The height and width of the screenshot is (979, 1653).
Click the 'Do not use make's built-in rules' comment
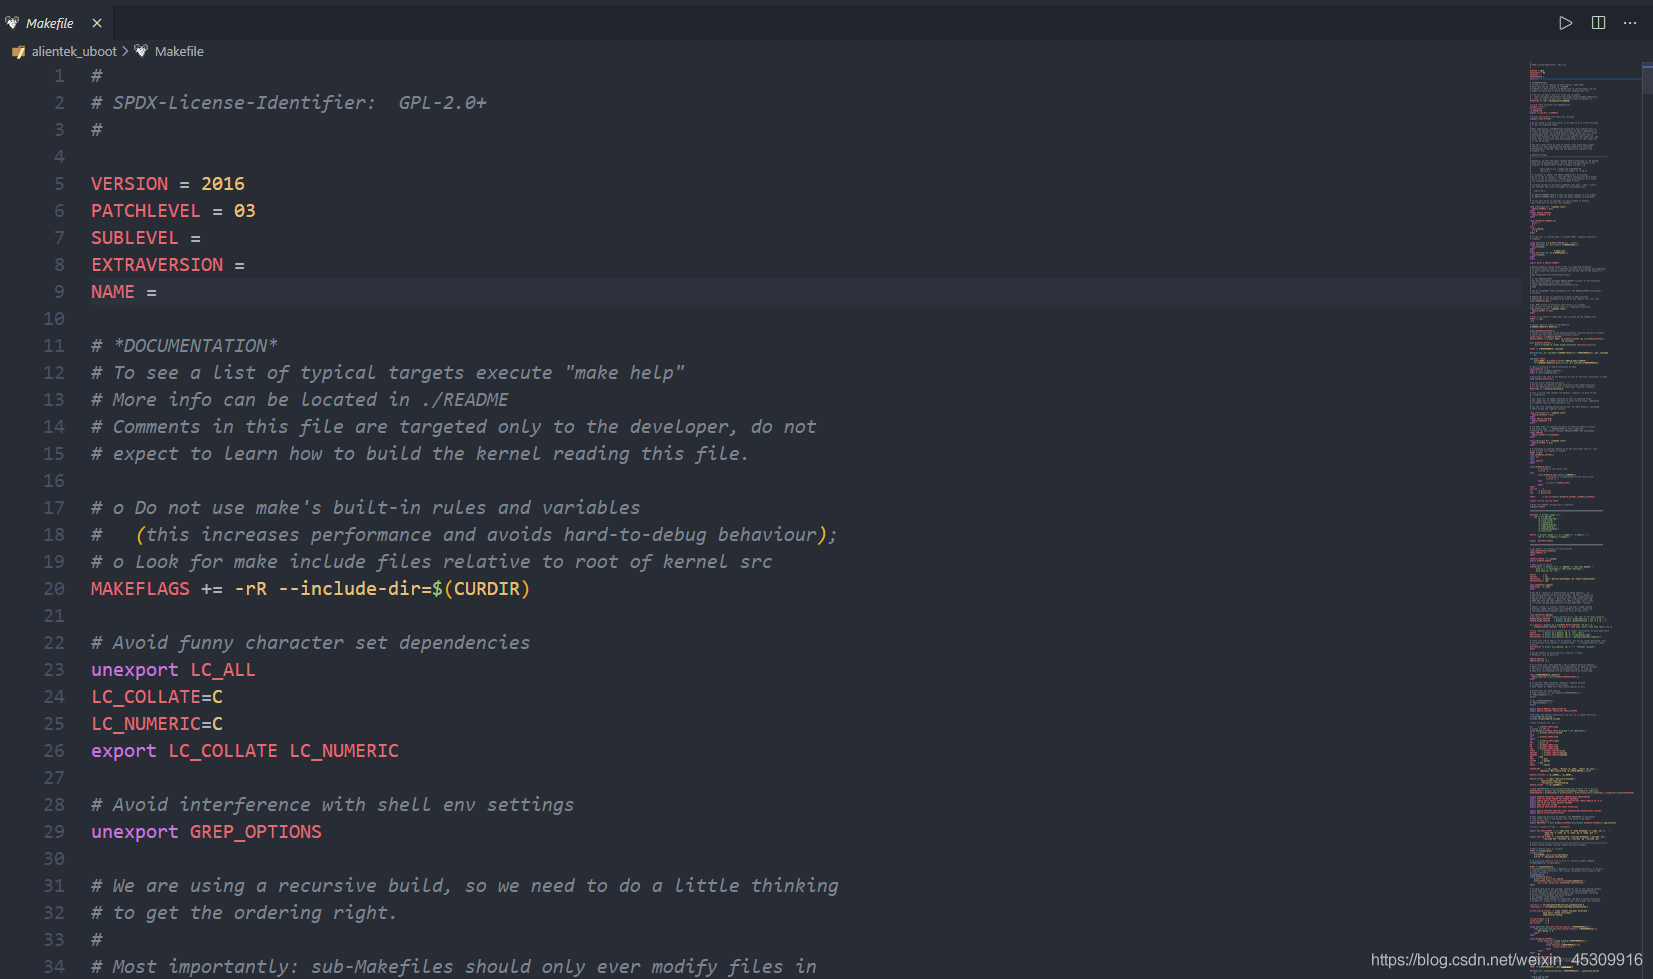(x=366, y=508)
